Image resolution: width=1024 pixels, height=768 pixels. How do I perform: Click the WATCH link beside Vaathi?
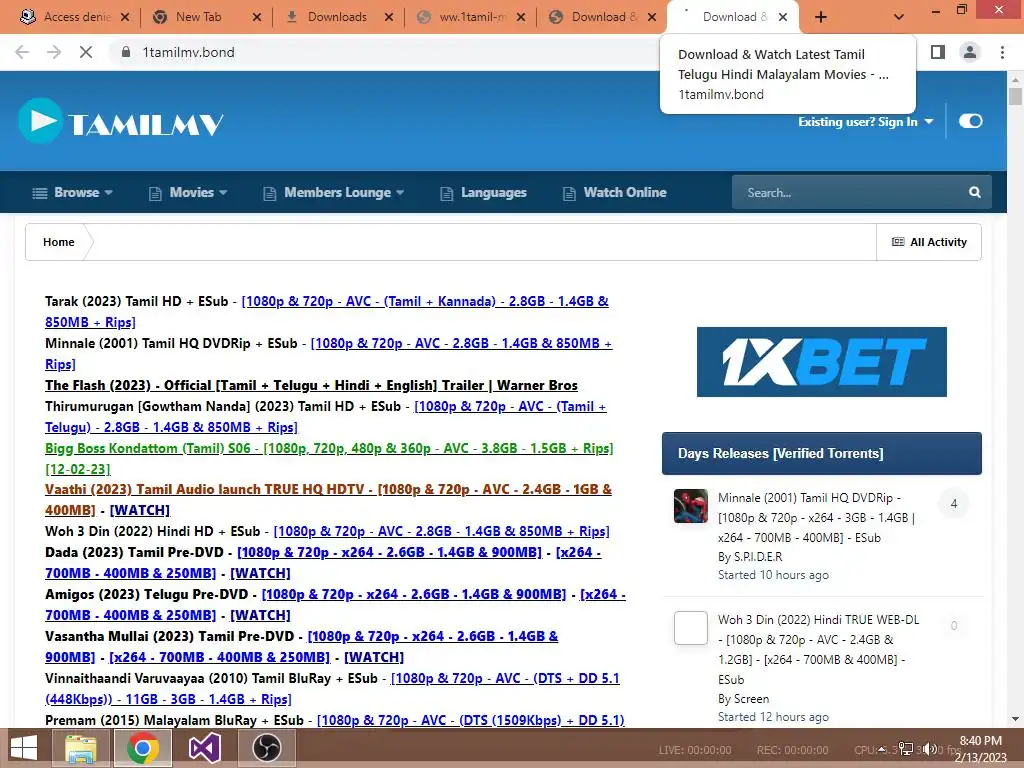[140, 510]
